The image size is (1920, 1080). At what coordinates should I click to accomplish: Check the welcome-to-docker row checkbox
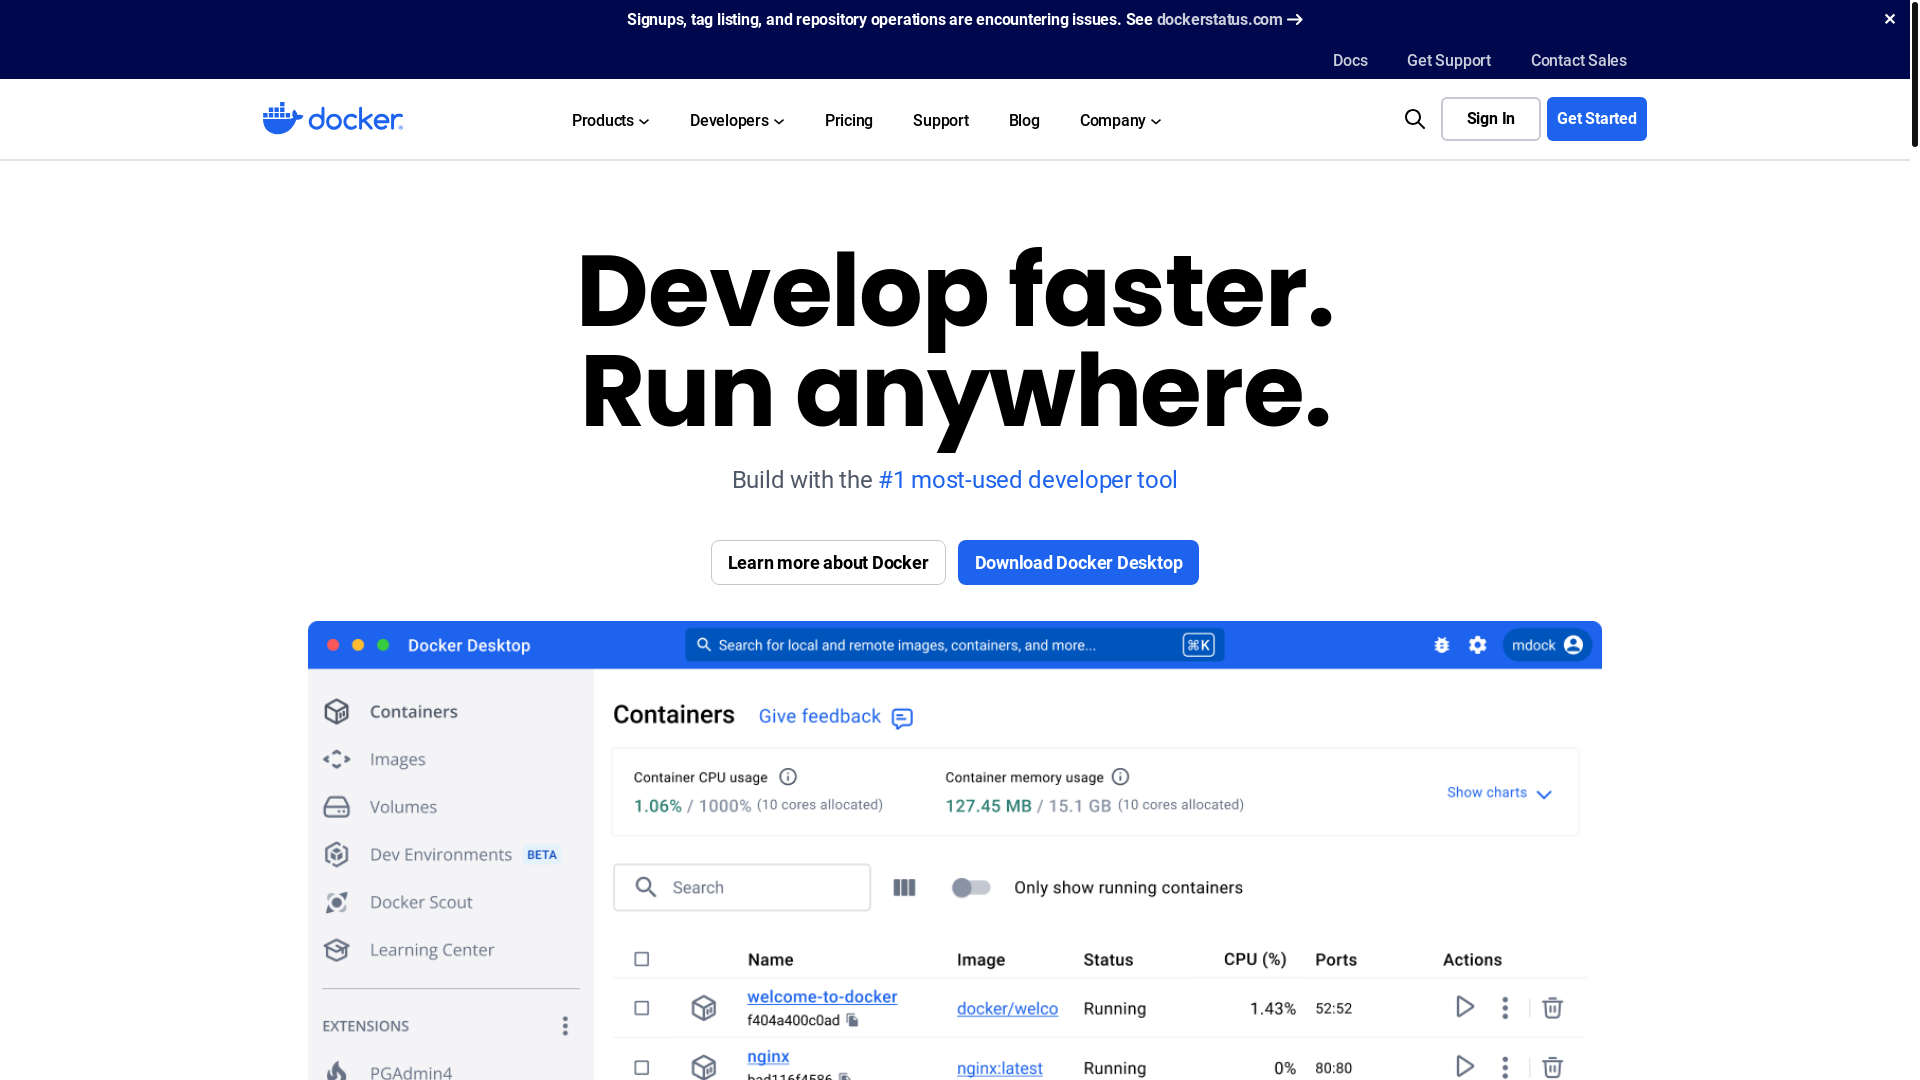click(642, 1008)
